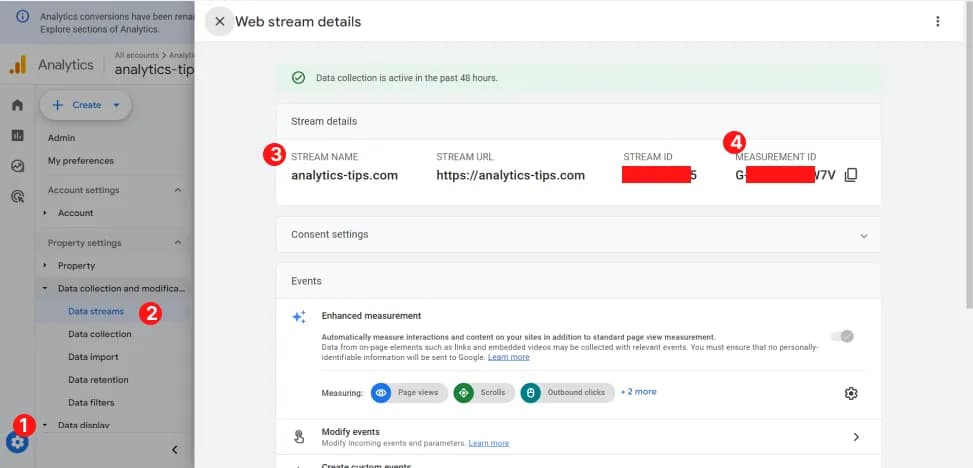This screenshot has width=973, height=468.
Task: Select Data retention
Action: coord(98,380)
